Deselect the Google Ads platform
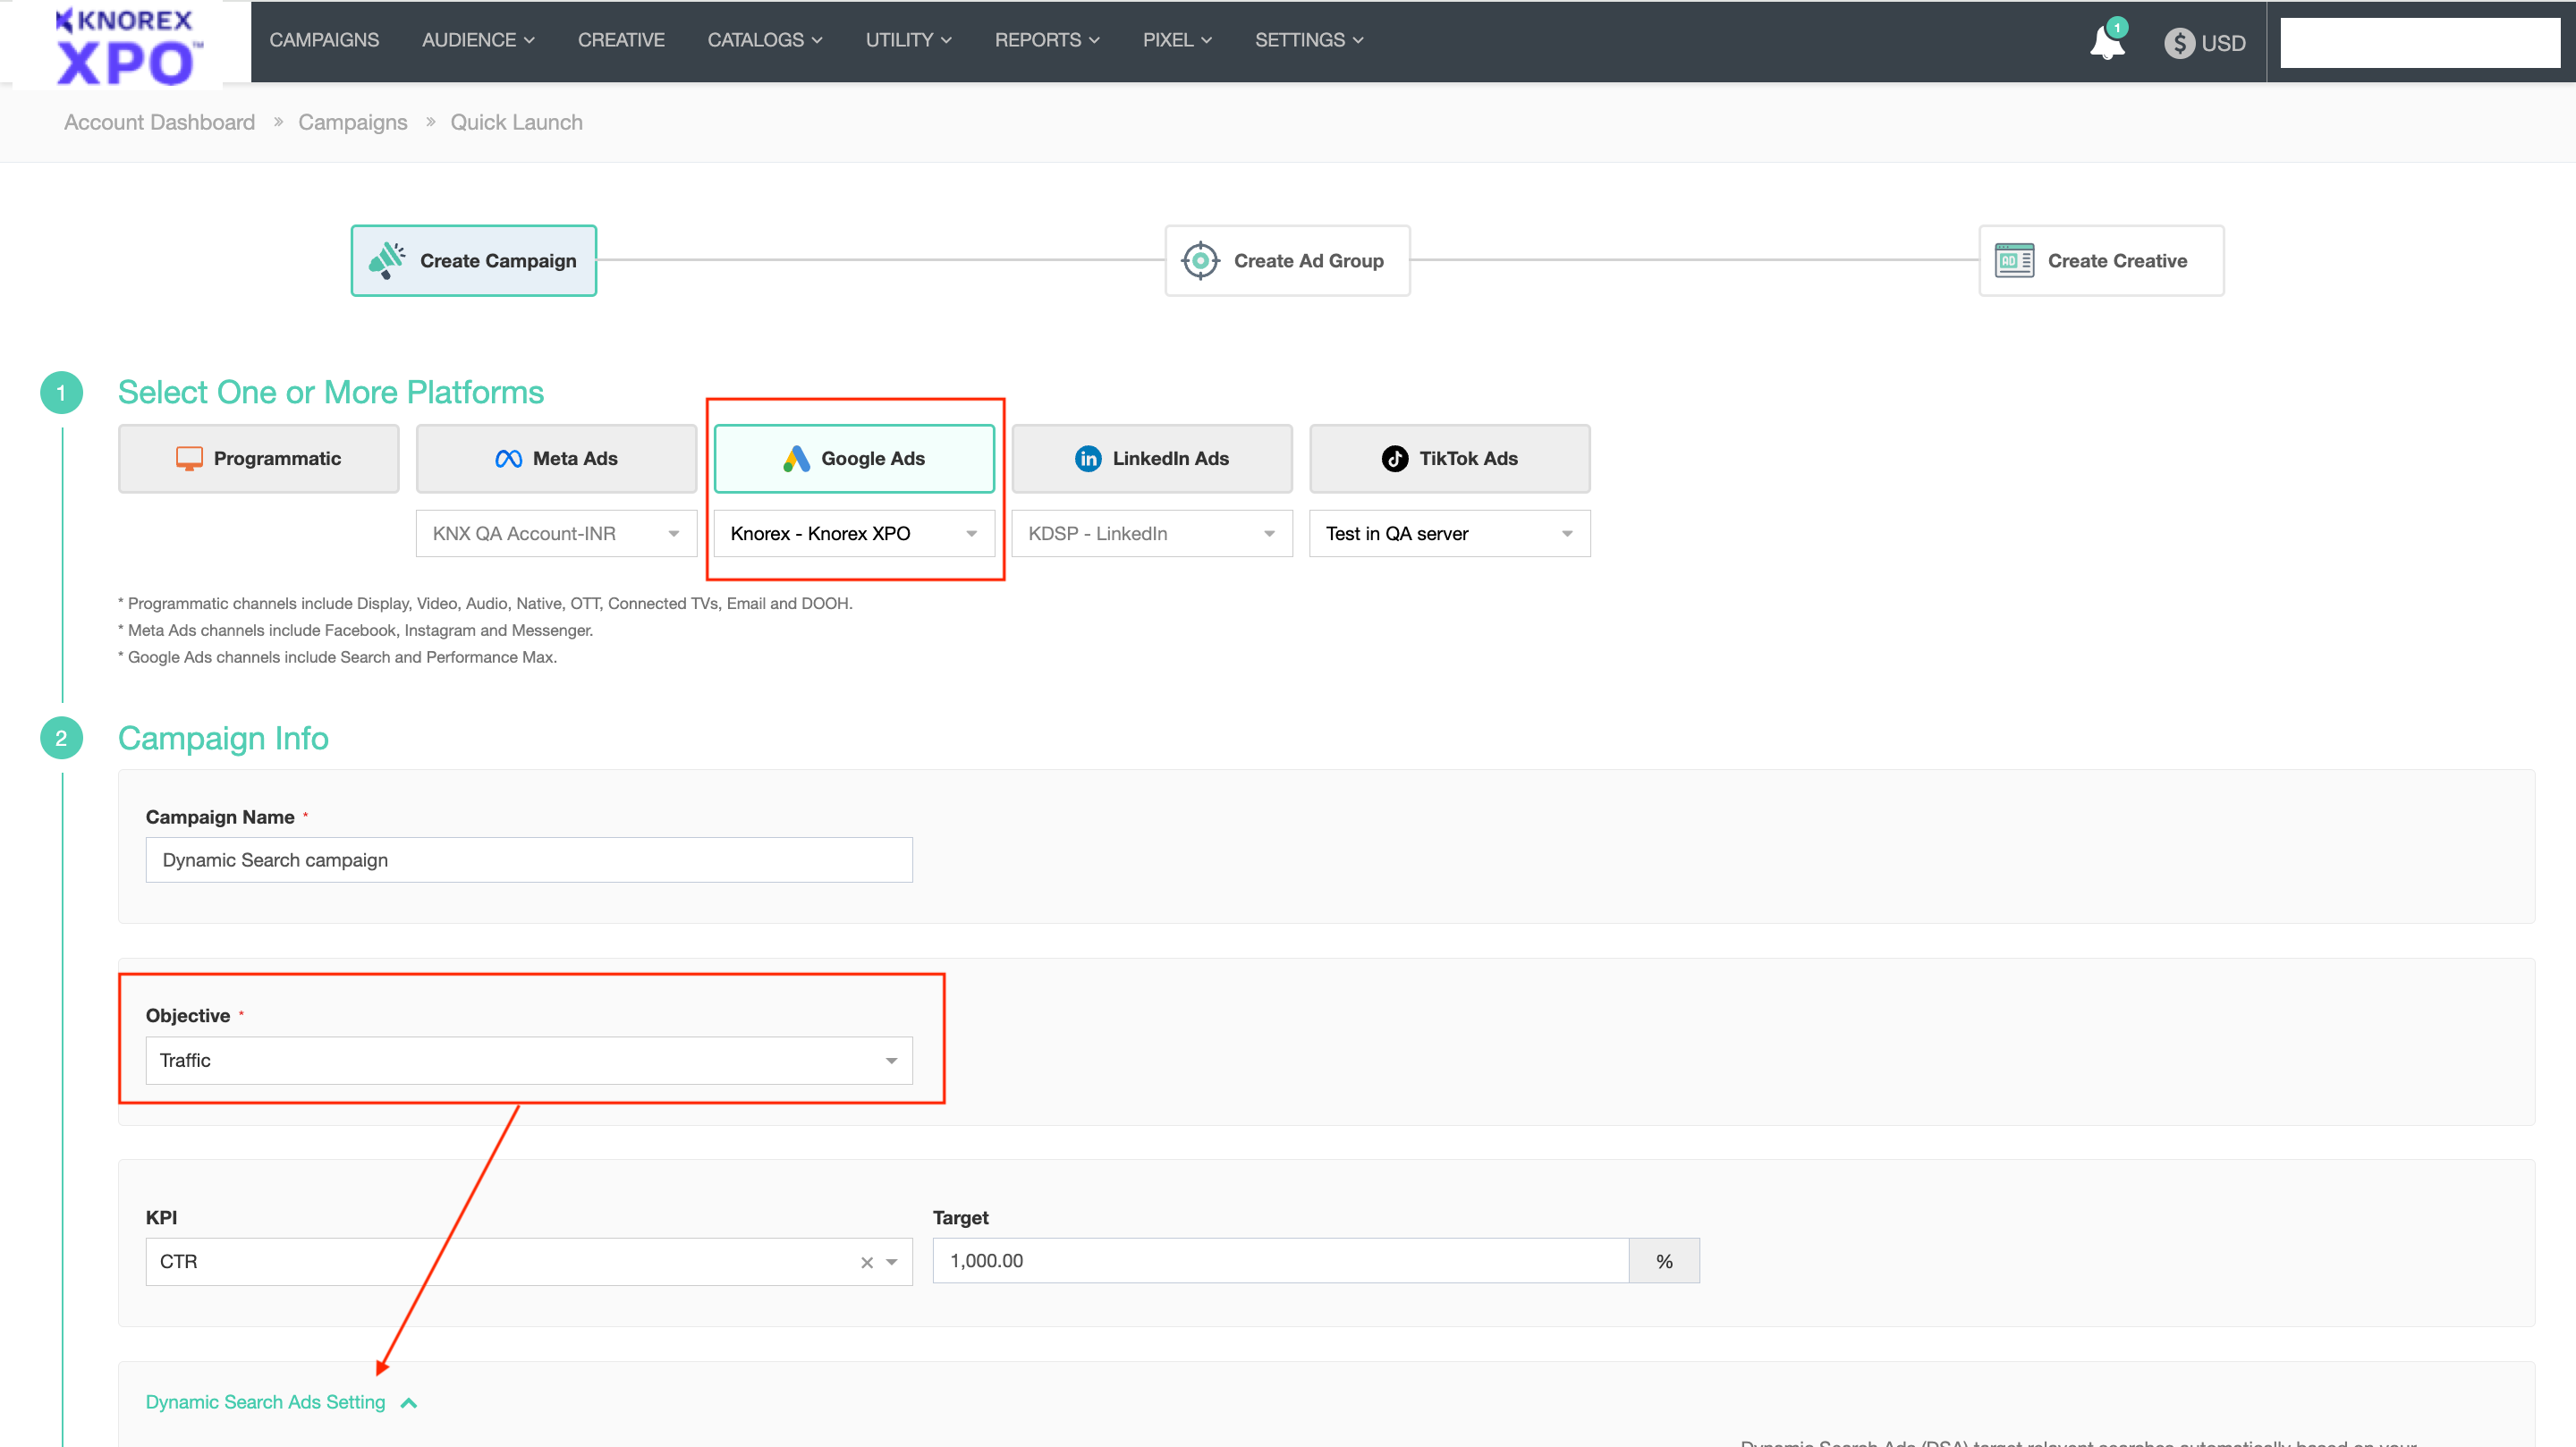The width and height of the screenshot is (2576, 1447). tap(854, 458)
